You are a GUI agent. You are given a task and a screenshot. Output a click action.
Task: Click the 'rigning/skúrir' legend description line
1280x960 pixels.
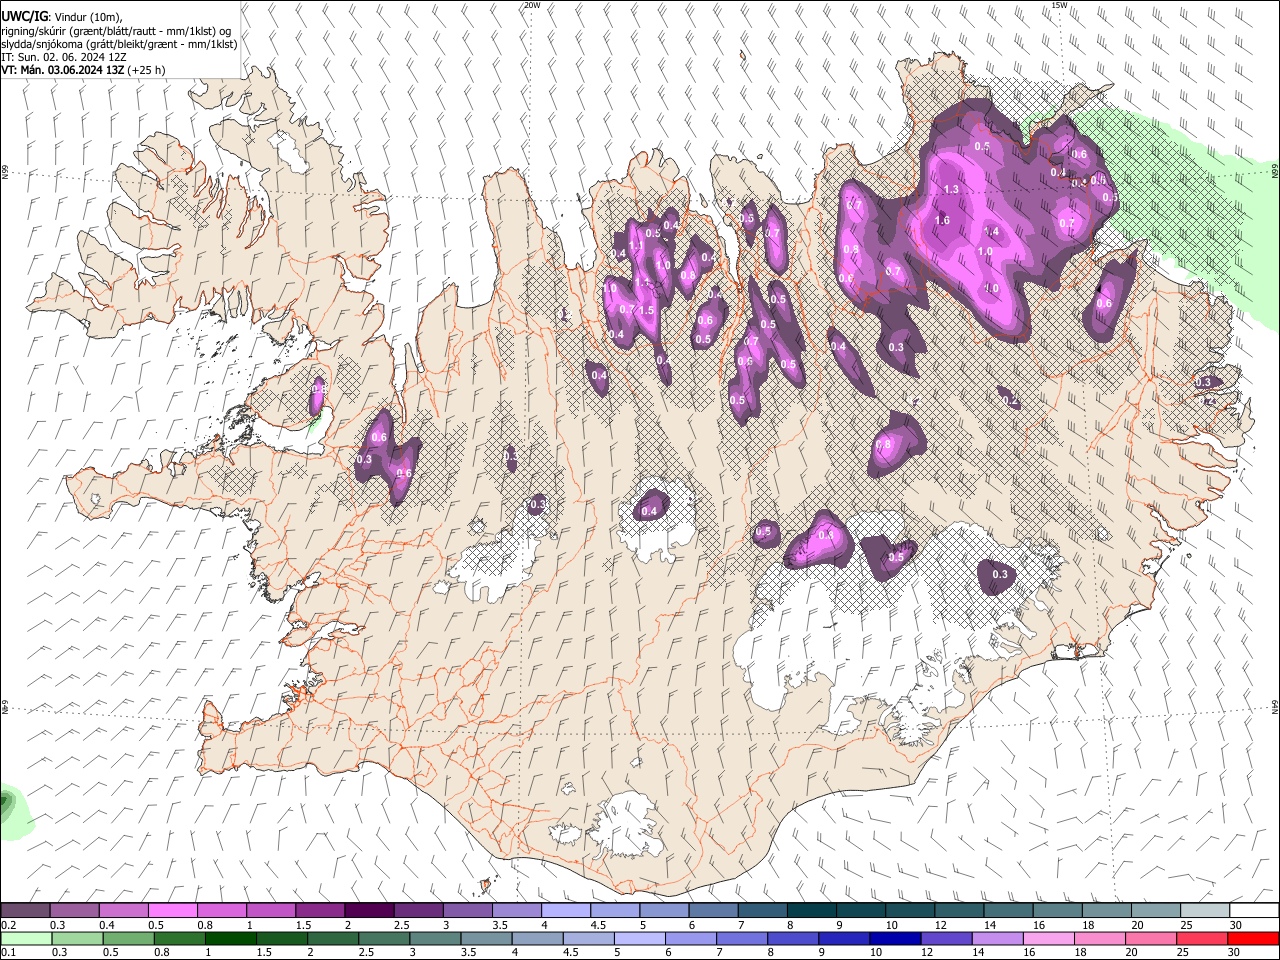[x=116, y=31]
